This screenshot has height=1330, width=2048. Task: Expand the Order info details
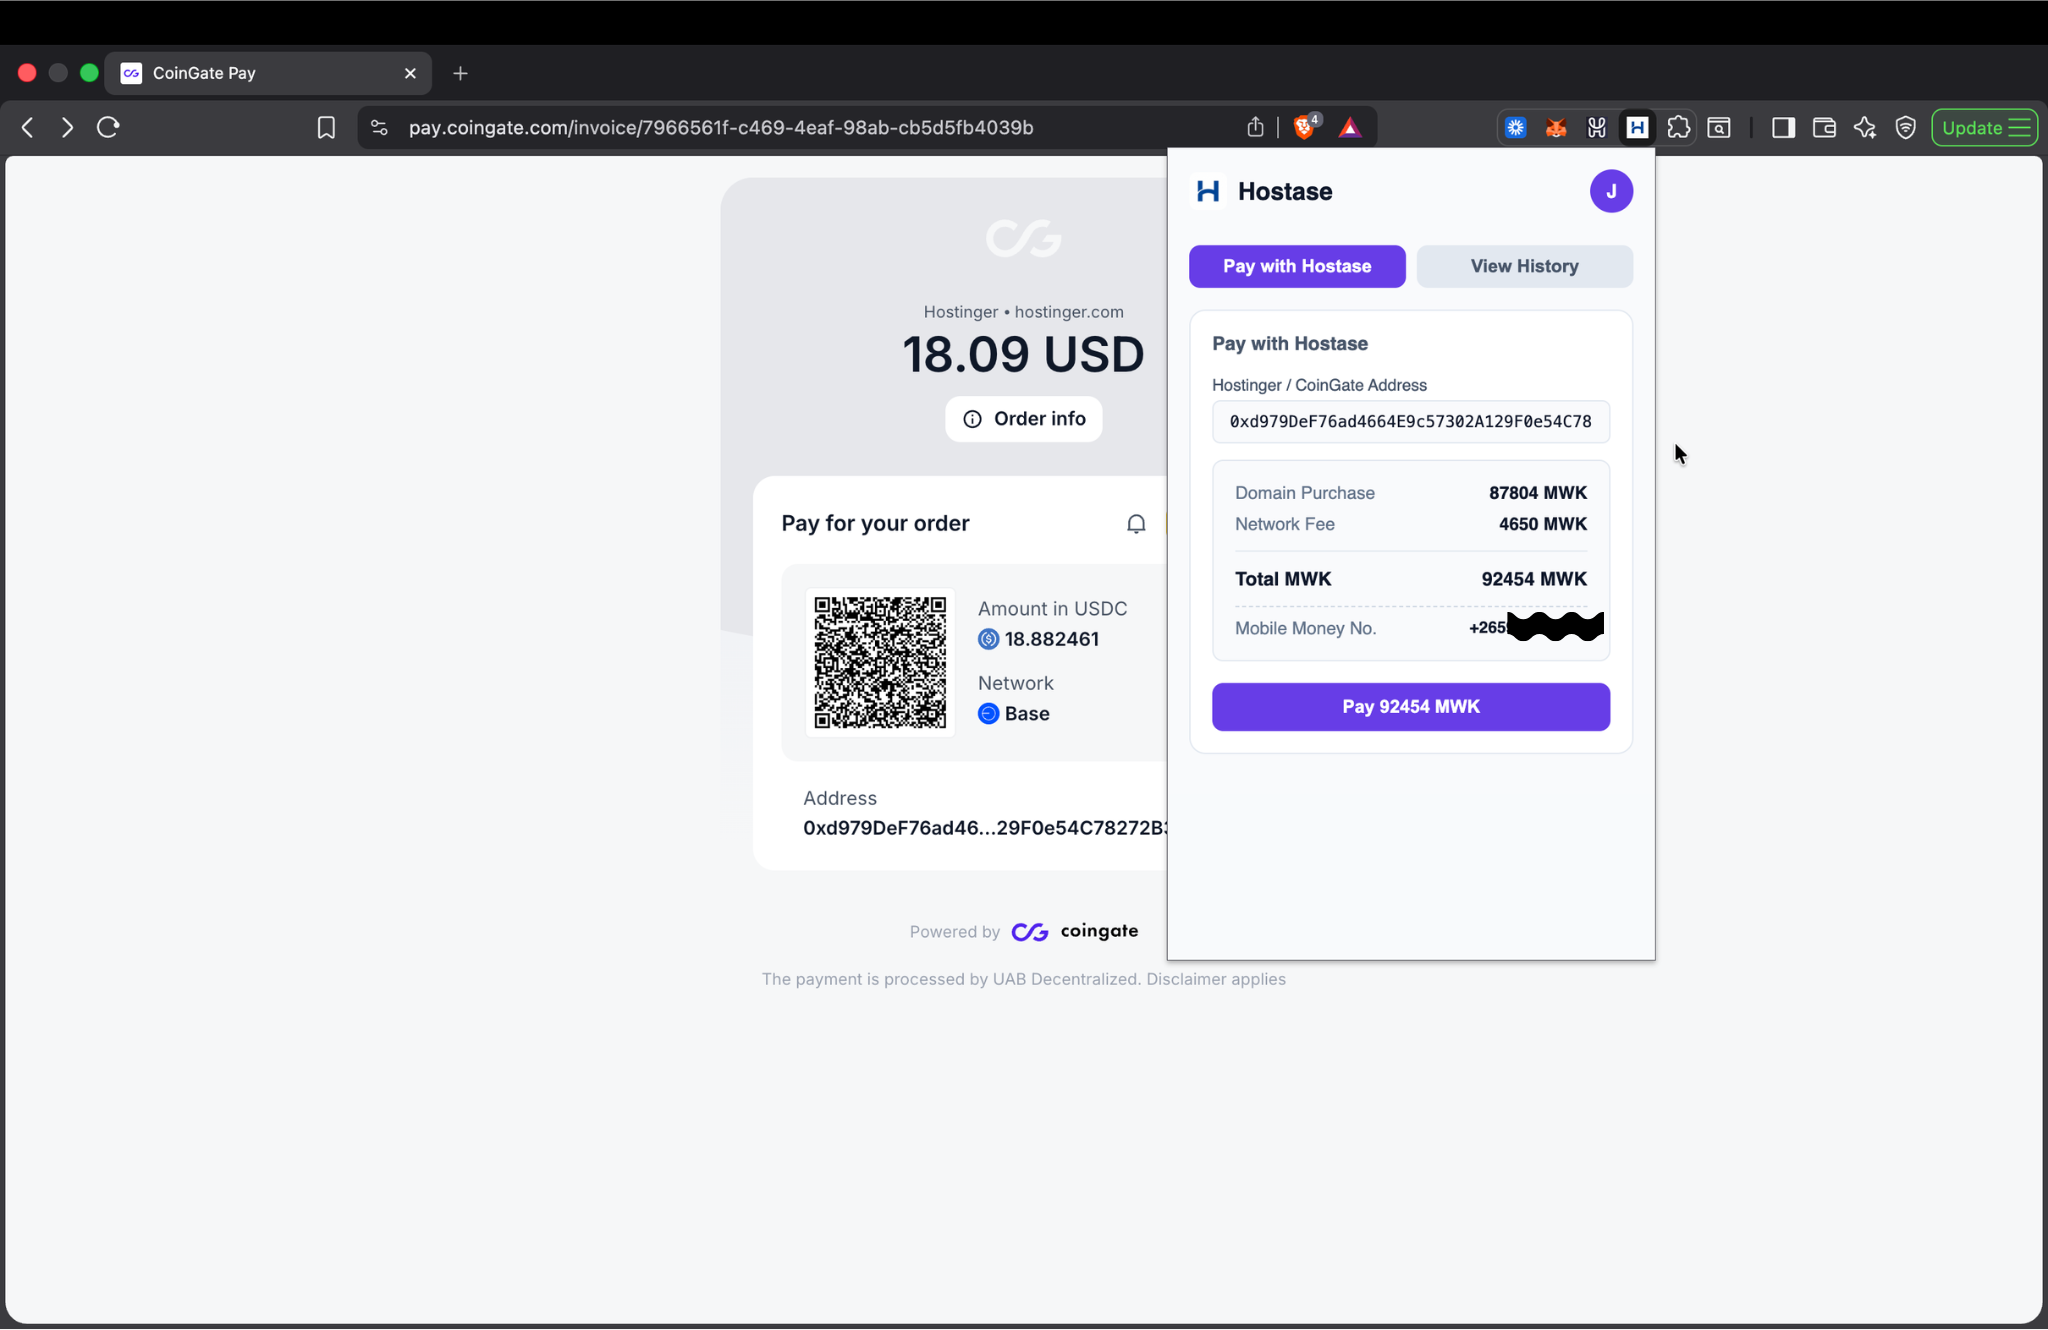click(1024, 419)
